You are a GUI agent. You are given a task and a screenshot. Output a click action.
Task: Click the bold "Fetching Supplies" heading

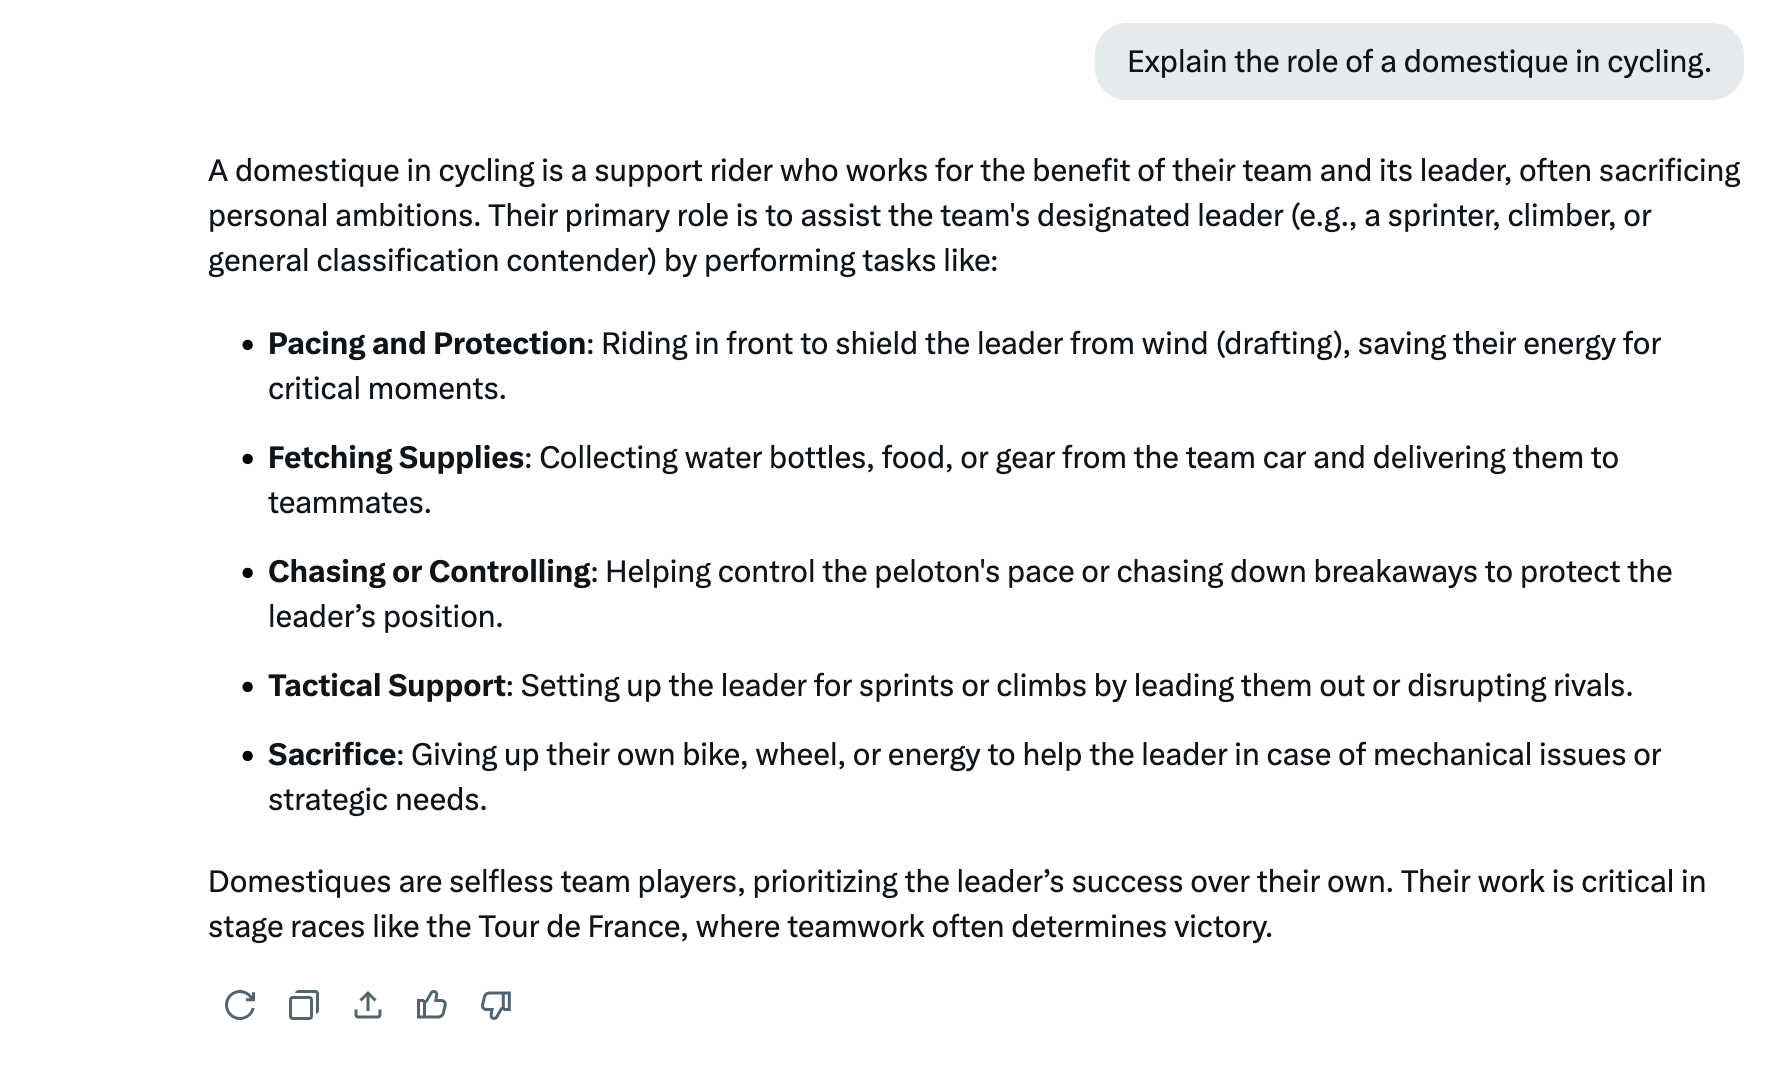pyautogui.click(x=396, y=458)
